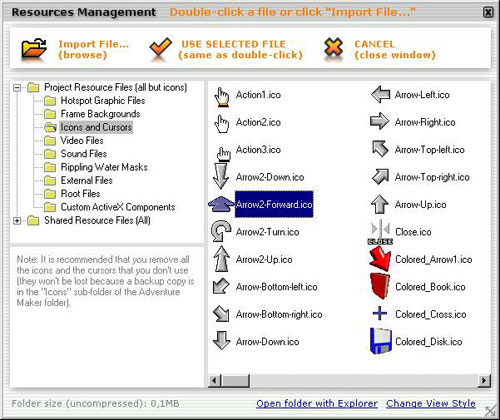Collapse the Project Resource Files tree node
Screen dimensions: 500x420
pos(17,88)
